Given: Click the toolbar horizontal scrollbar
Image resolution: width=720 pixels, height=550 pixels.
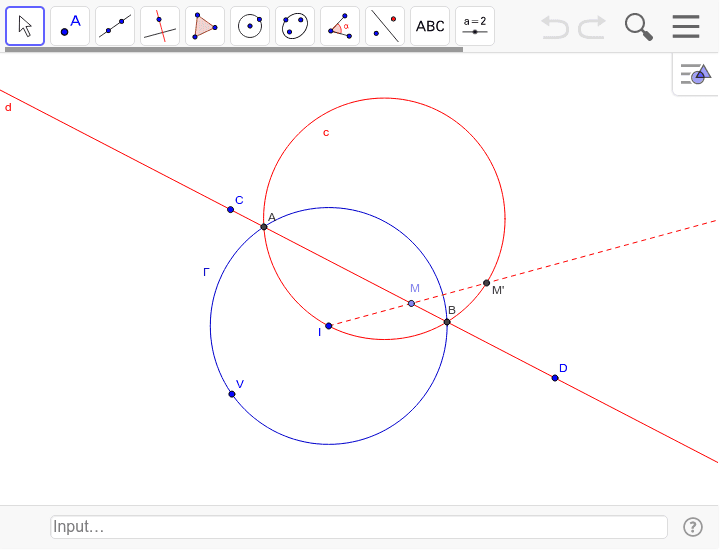Looking at the screenshot, I should tap(234, 49).
